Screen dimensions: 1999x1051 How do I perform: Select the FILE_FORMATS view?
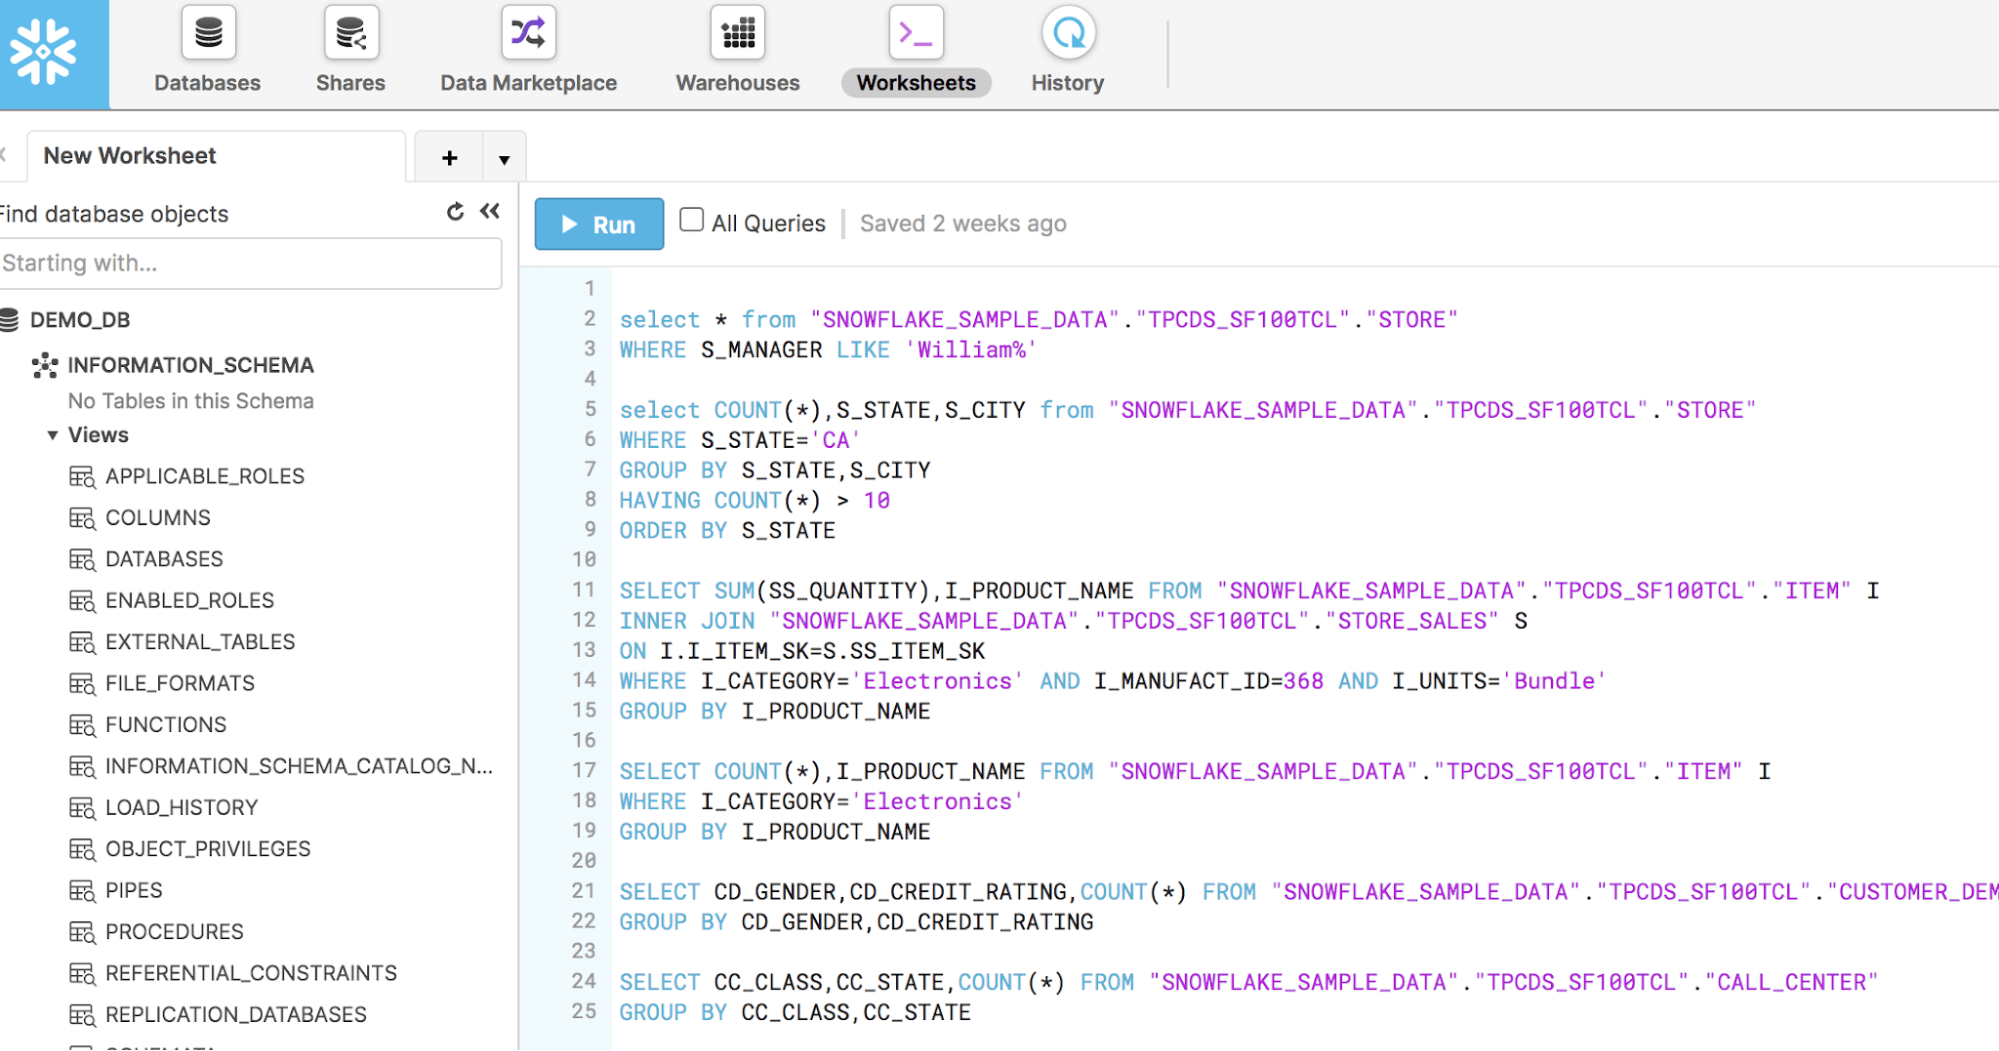pos(180,684)
